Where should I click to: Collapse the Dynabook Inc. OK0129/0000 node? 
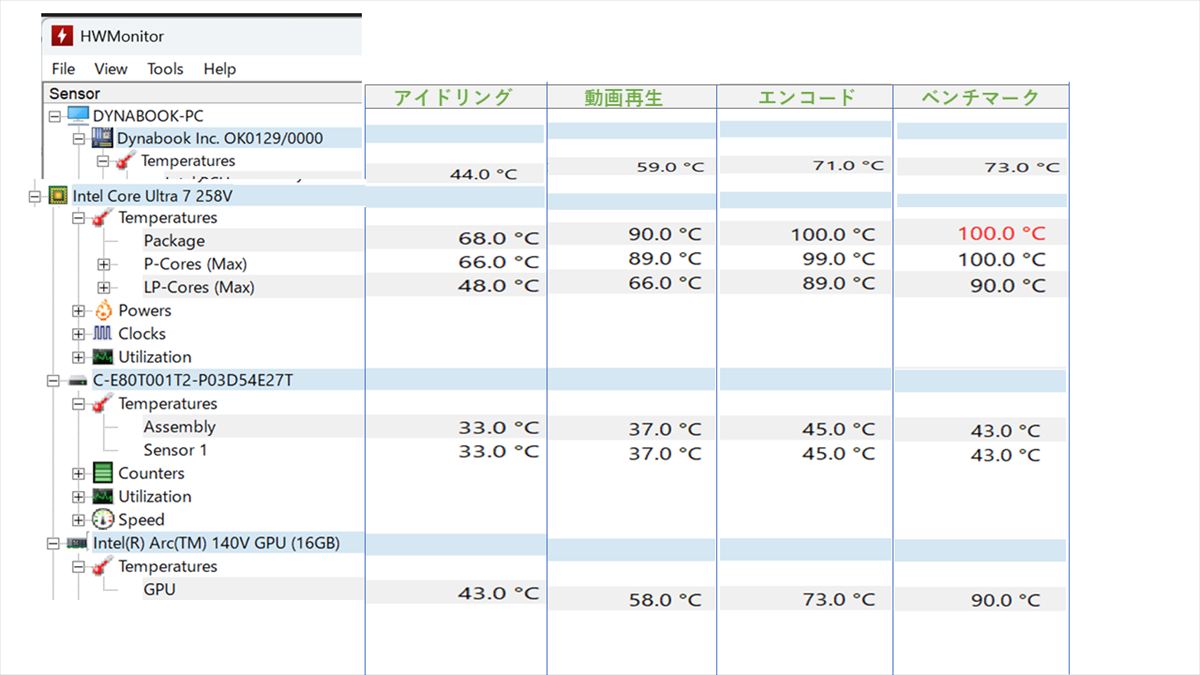pyautogui.click(x=78, y=138)
